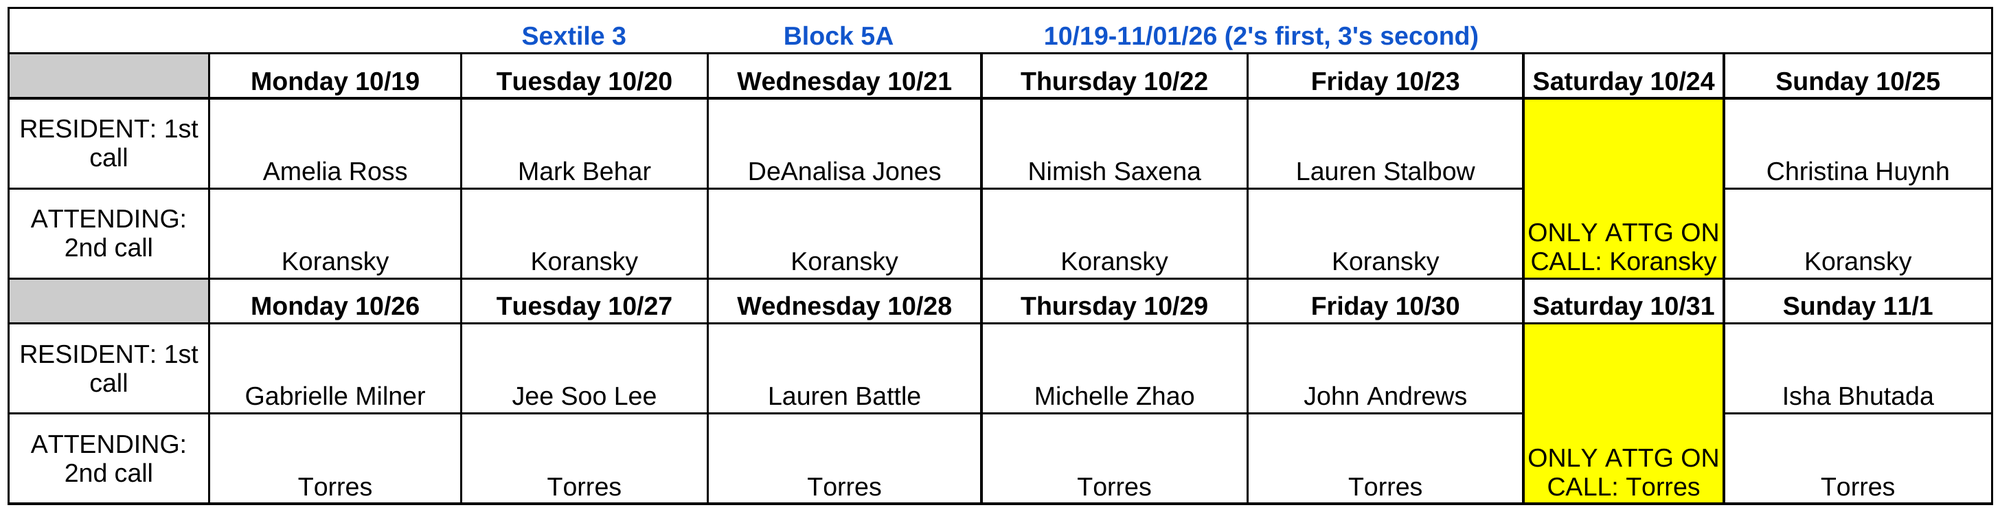Click the Sextile 3 title text

(574, 36)
